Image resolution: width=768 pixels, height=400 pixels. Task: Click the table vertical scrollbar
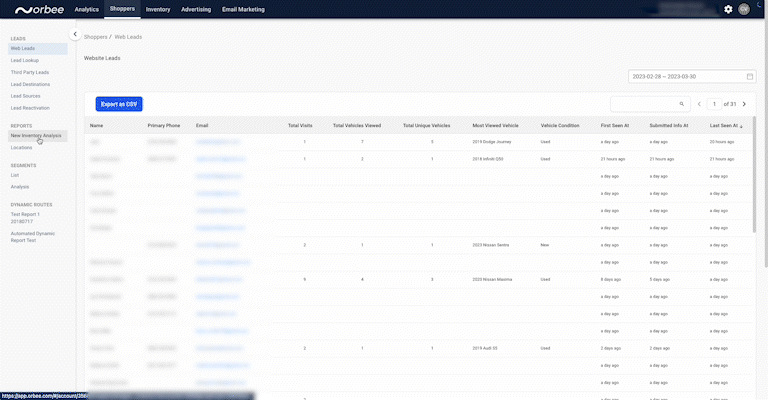click(754, 174)
